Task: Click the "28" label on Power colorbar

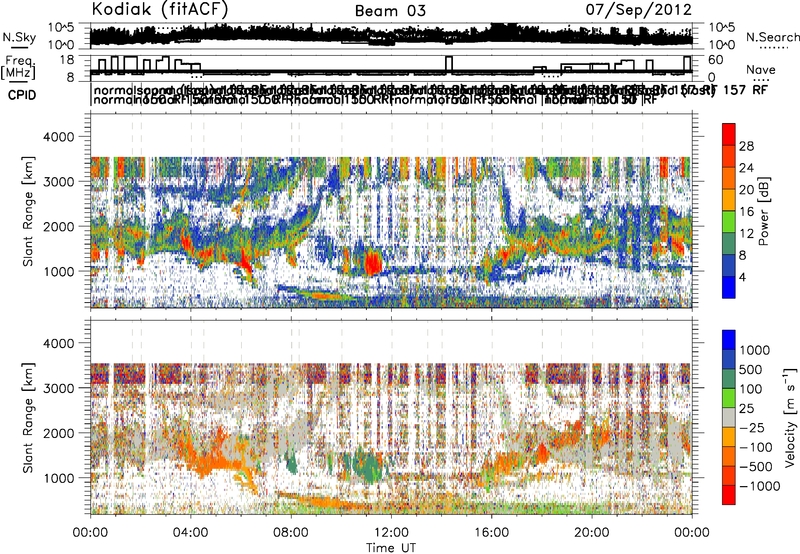Action: tap(746, 146)
